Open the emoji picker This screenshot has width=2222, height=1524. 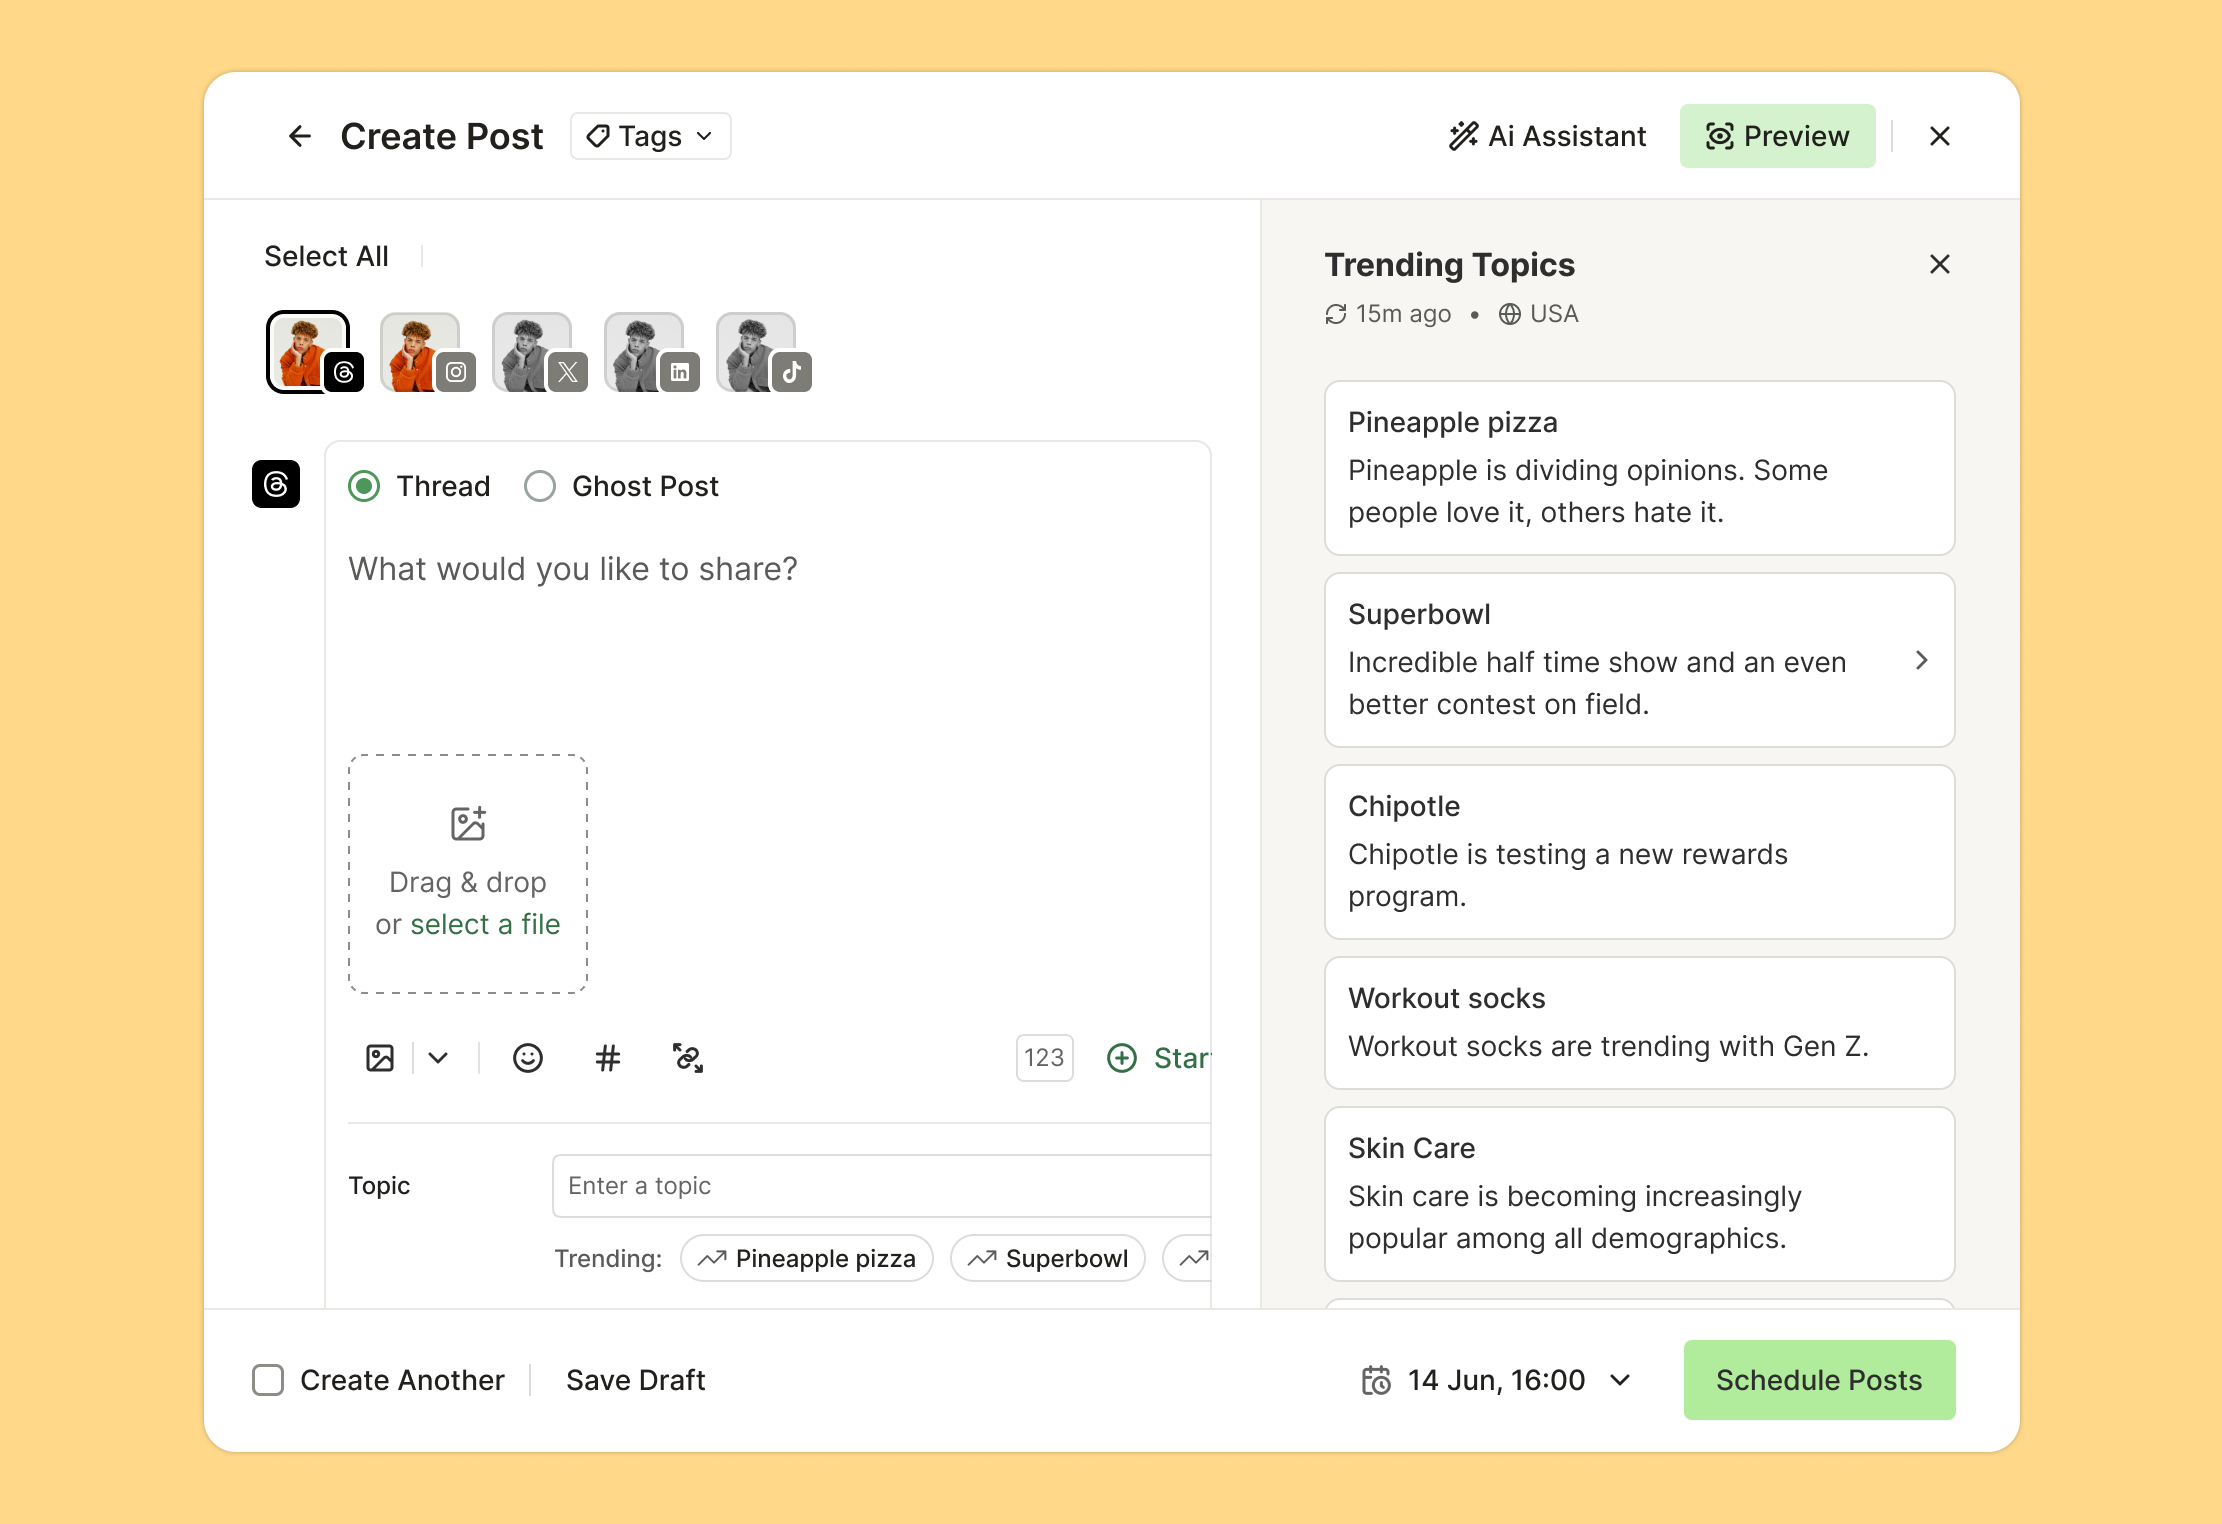tap(528, 1058)
